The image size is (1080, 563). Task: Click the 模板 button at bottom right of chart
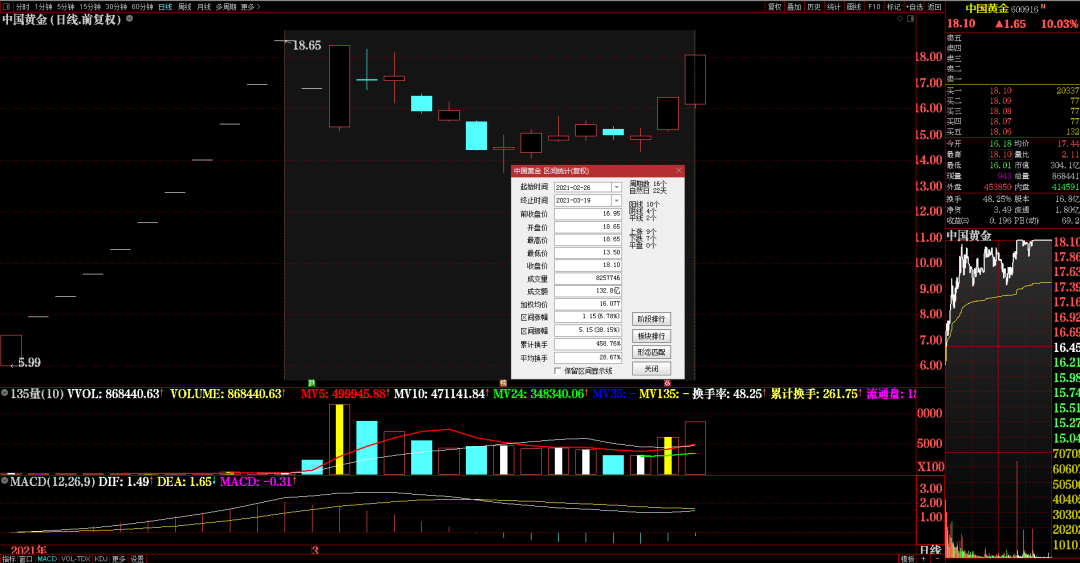point(908,559)
